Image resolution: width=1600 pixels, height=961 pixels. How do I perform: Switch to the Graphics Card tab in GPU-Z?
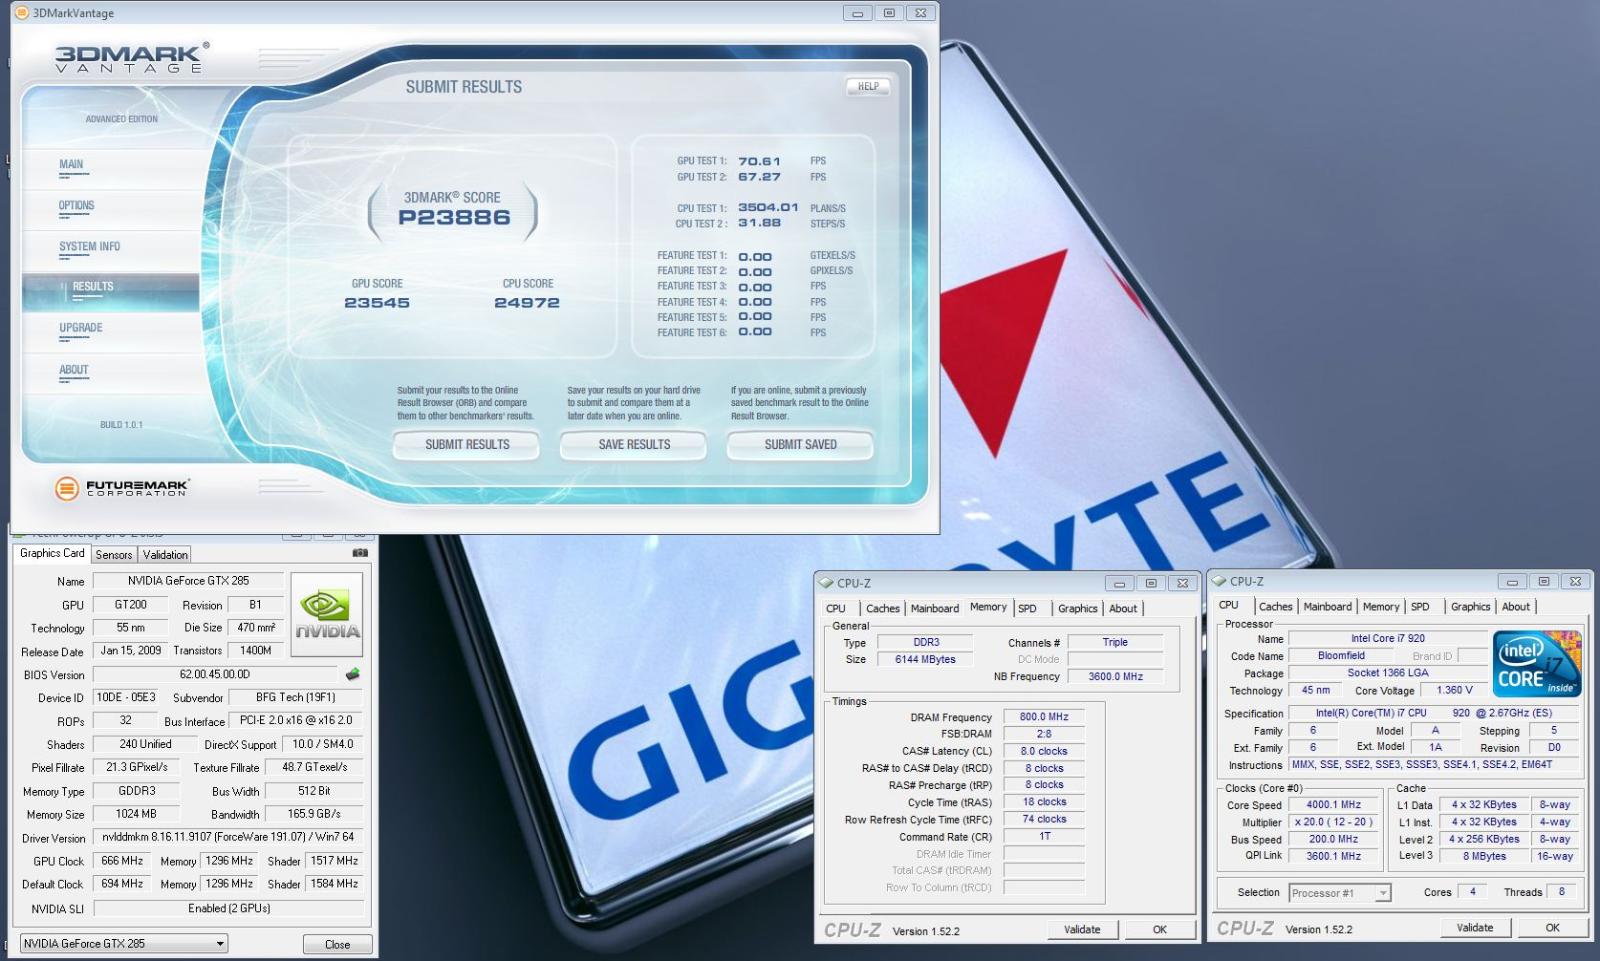tap(52, 553)
